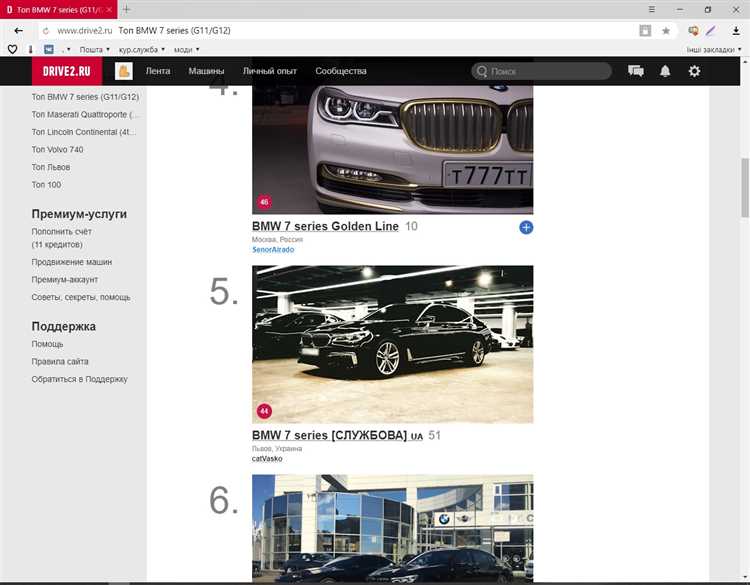Screen dimensions: 750x585
Task: Open 'BMW 7 series Golden Line' title link
Action: (325, 226)
